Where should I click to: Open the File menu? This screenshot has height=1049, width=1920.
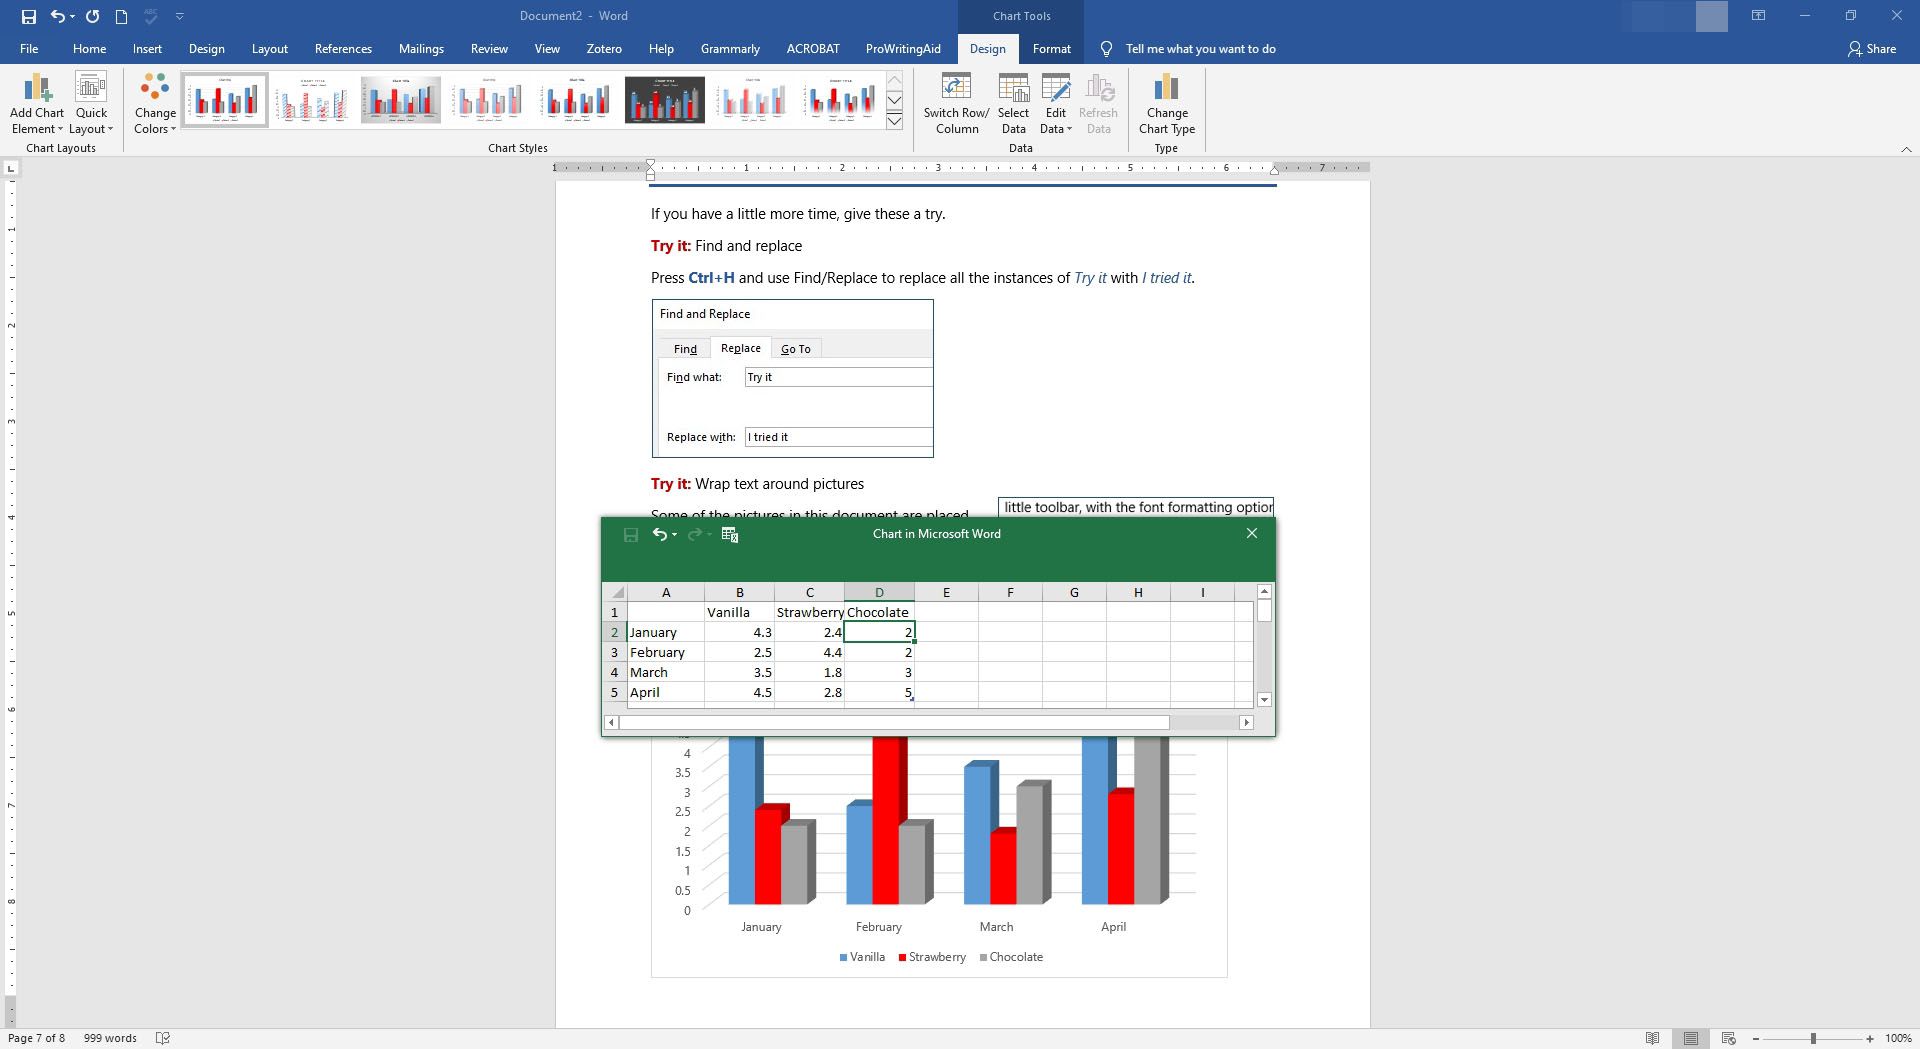click(29, 48)
